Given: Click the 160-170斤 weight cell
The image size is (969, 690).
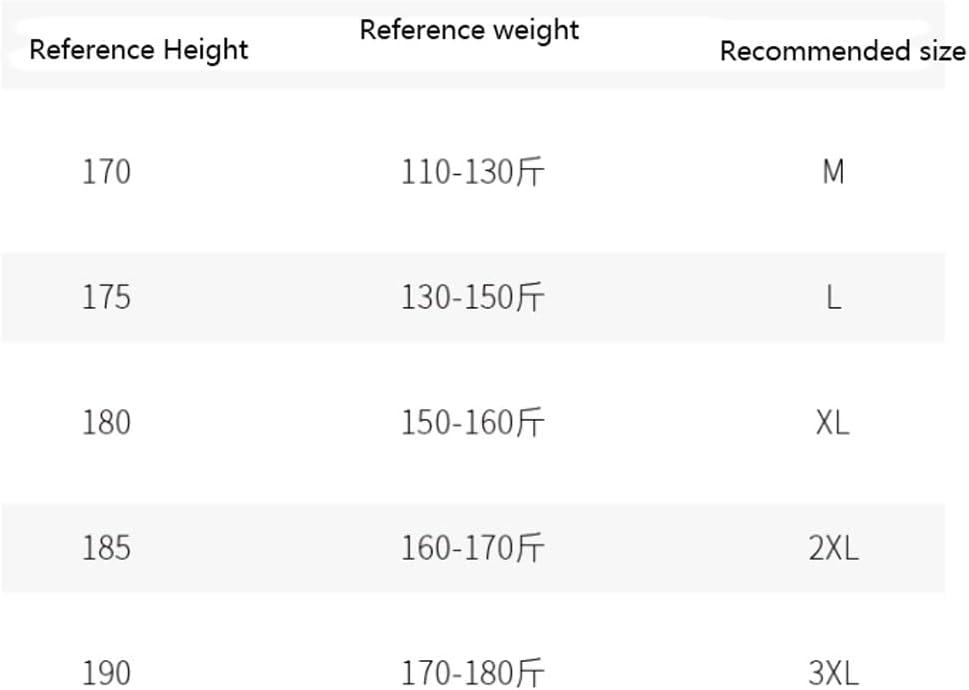Looking at the screenshot, I should (473, 547).
